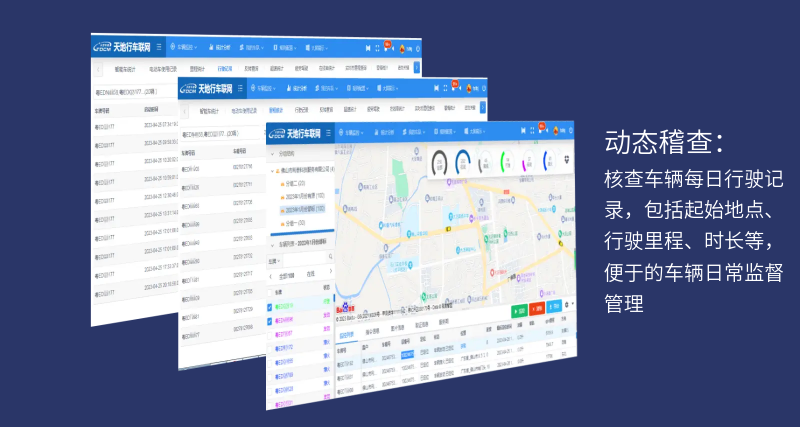Click the first dark circular gauge on the map

(440, 162)
